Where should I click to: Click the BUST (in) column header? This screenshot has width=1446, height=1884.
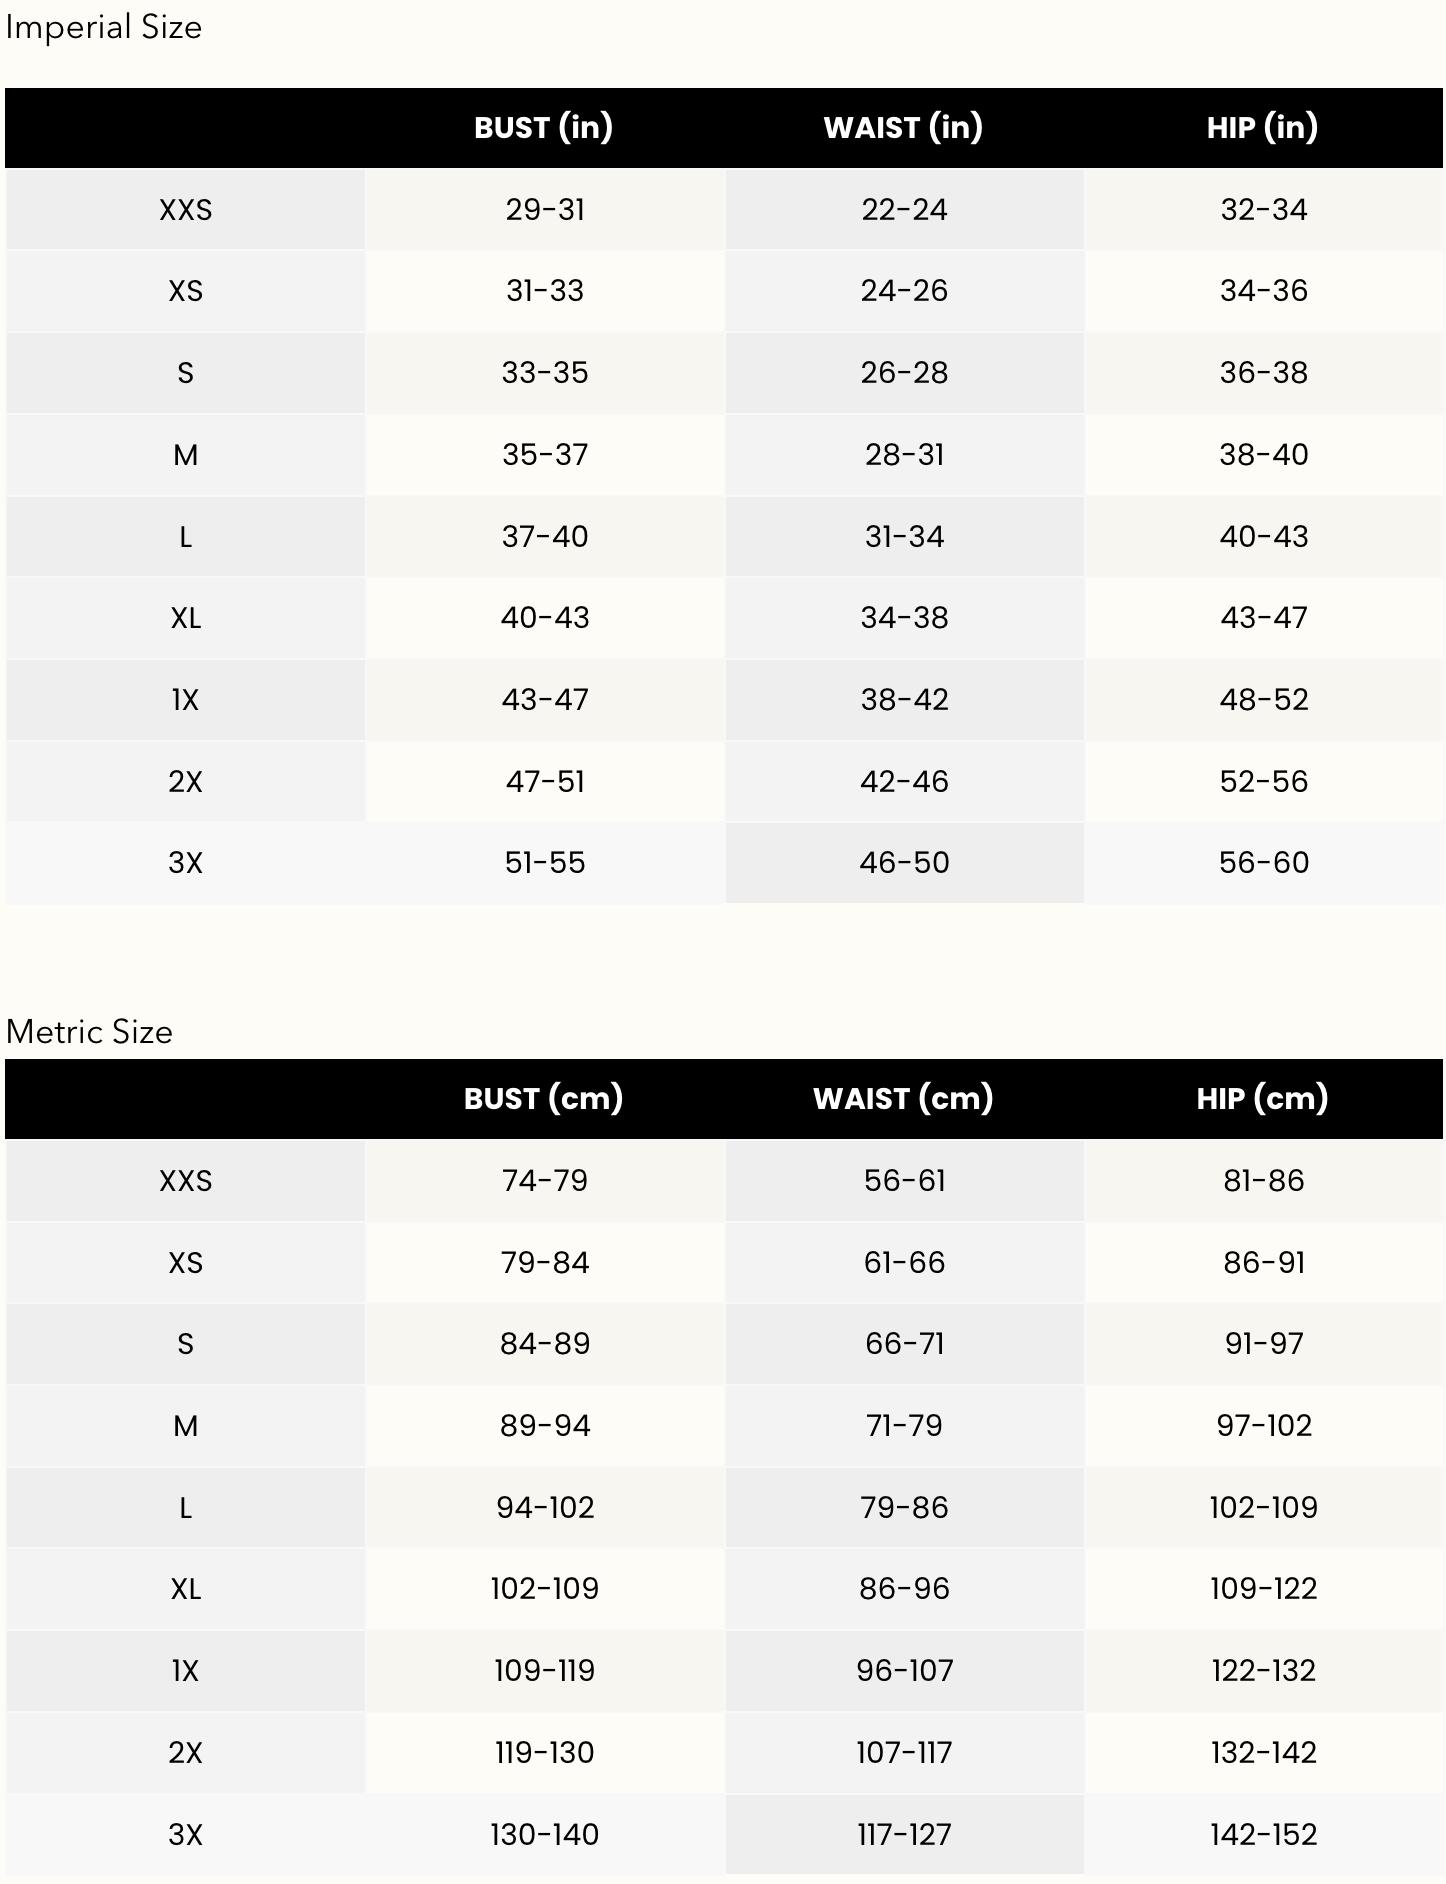point(543,127)
